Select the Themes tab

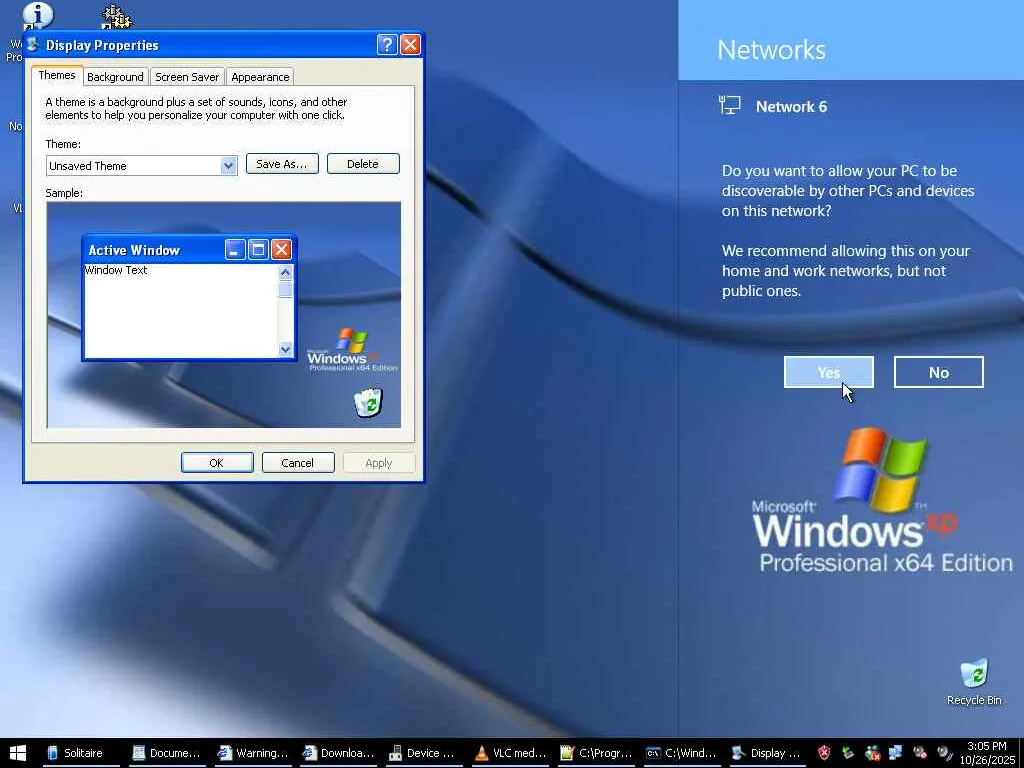click(x=57, y=75)
